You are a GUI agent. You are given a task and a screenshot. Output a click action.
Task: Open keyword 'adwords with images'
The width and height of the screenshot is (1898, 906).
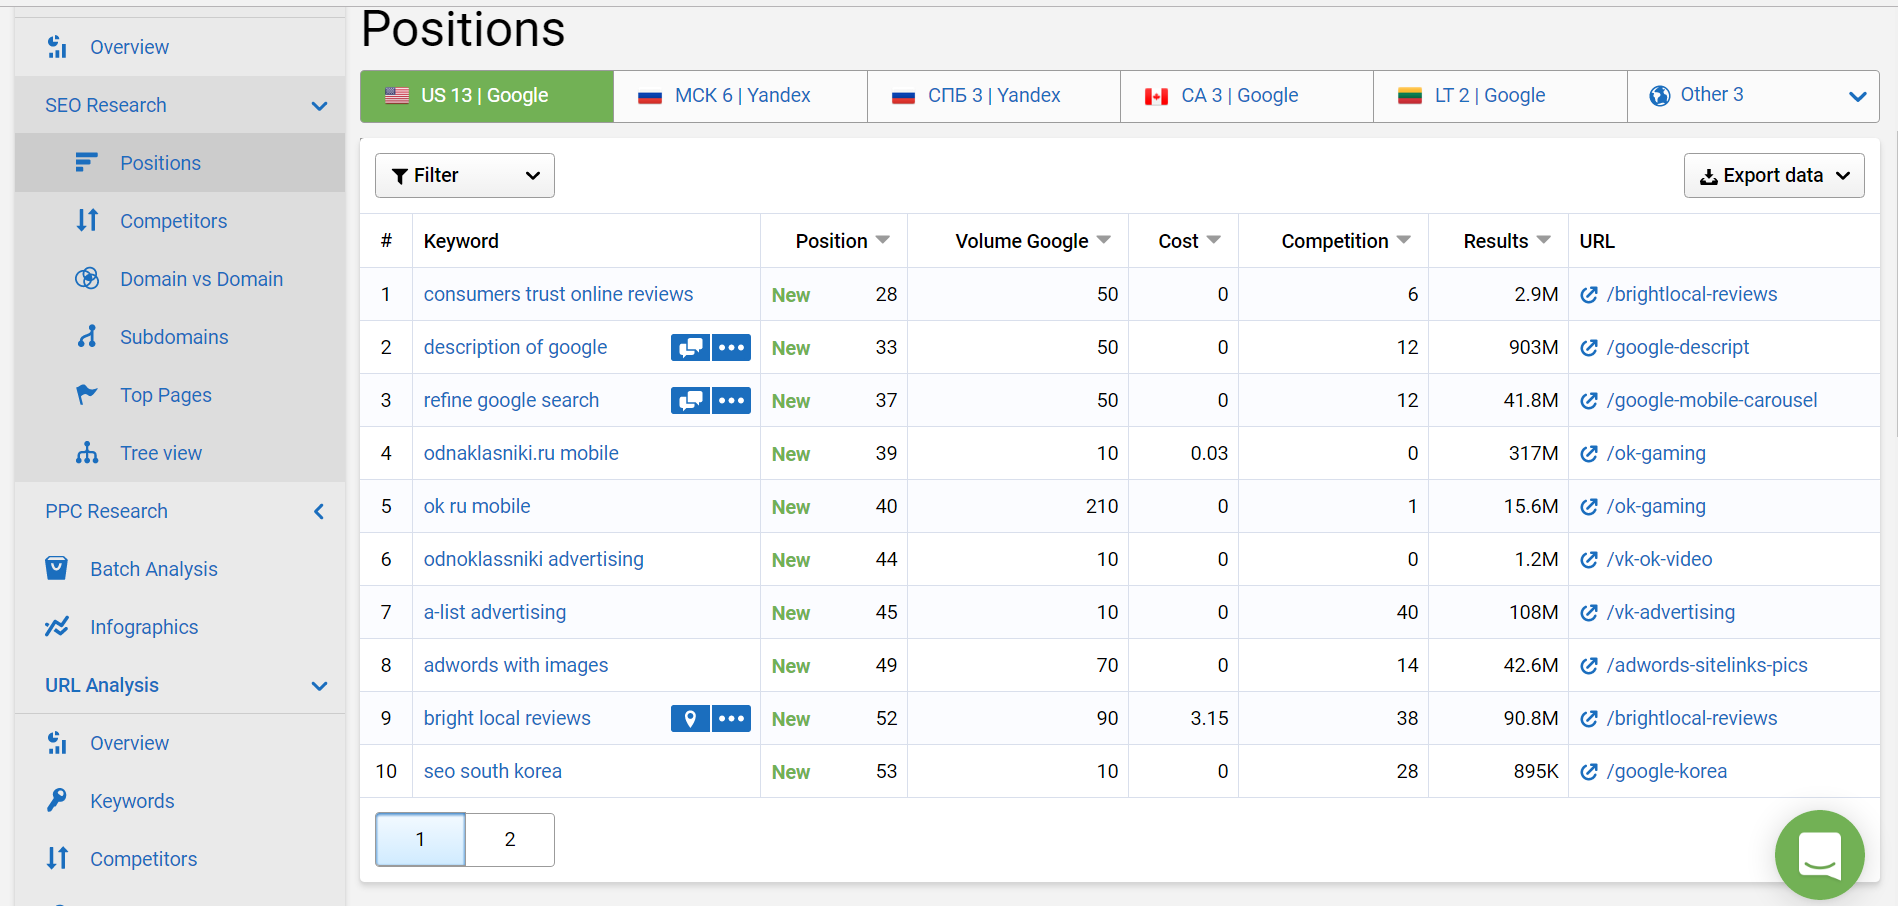click(x=516, y=665)
